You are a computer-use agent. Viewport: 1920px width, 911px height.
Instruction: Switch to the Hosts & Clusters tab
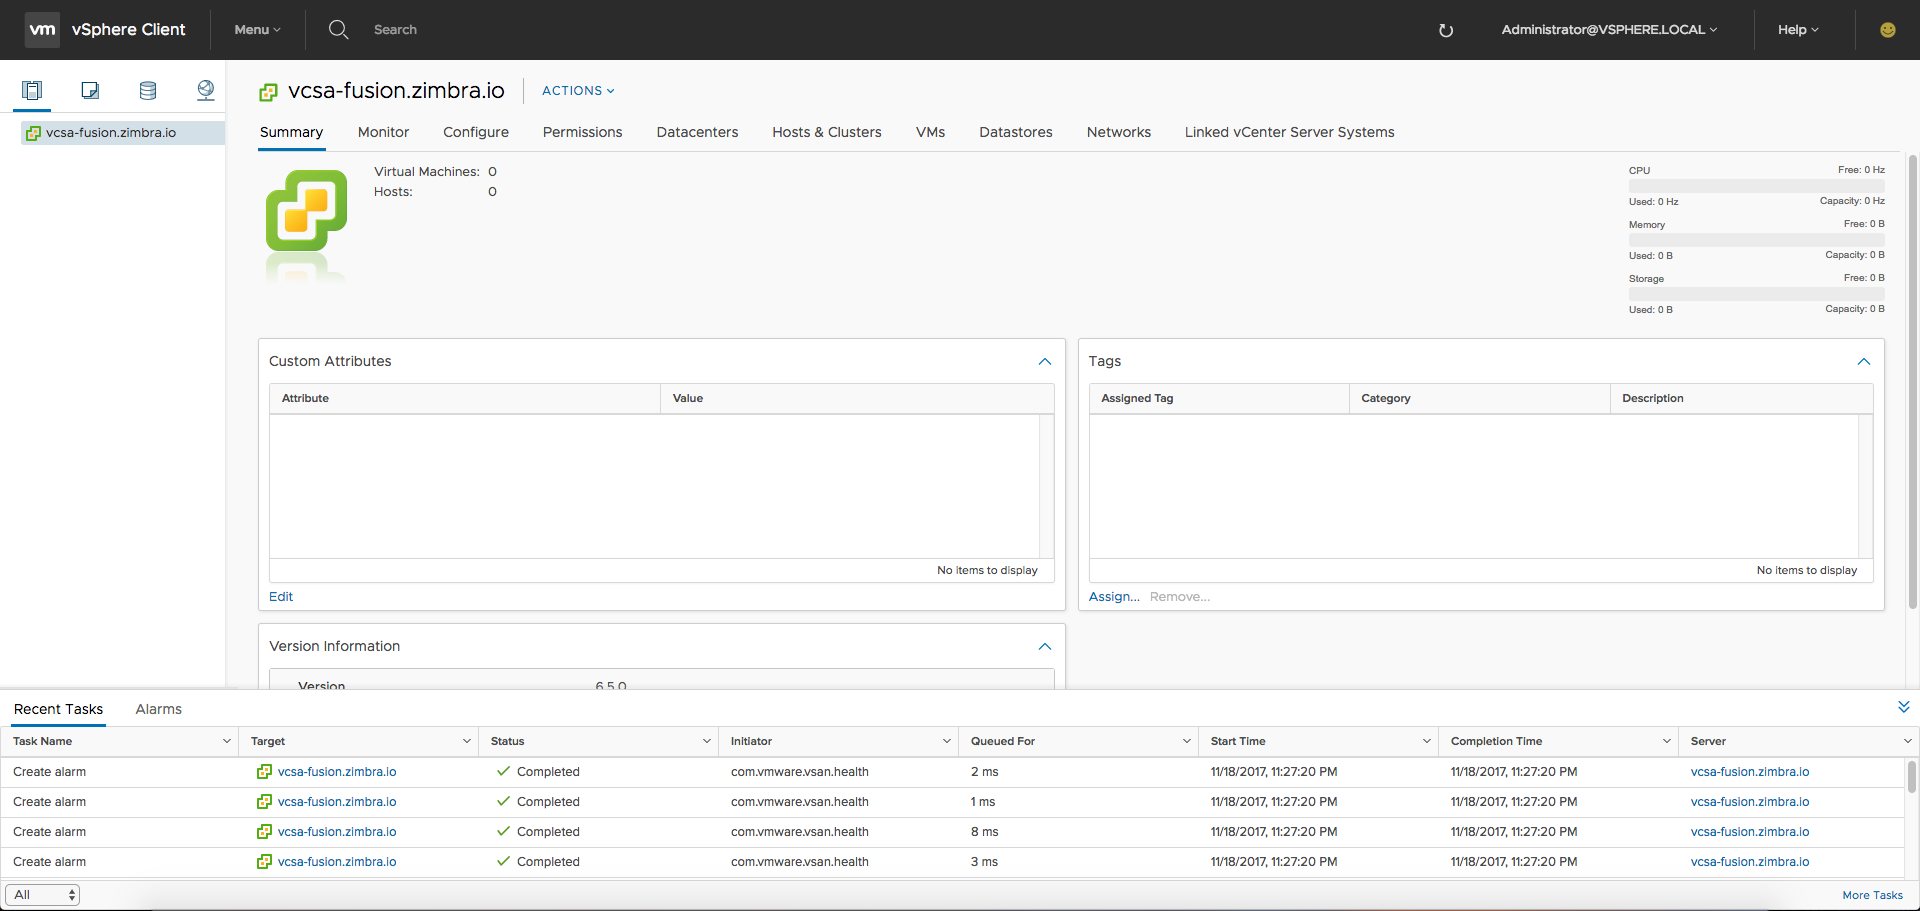tap(827, 132)
